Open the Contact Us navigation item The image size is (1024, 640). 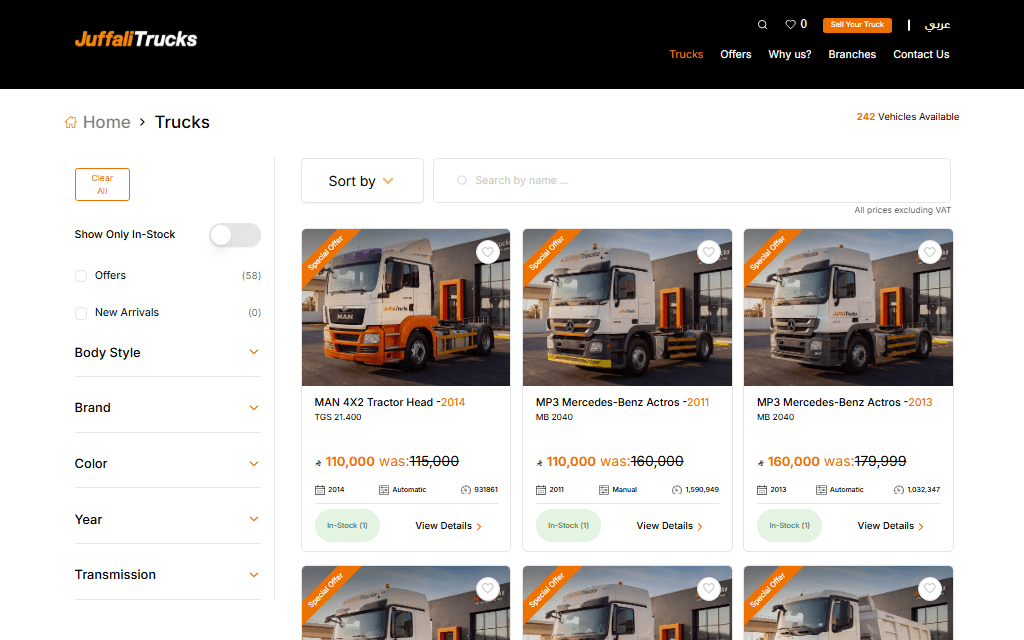921,54
